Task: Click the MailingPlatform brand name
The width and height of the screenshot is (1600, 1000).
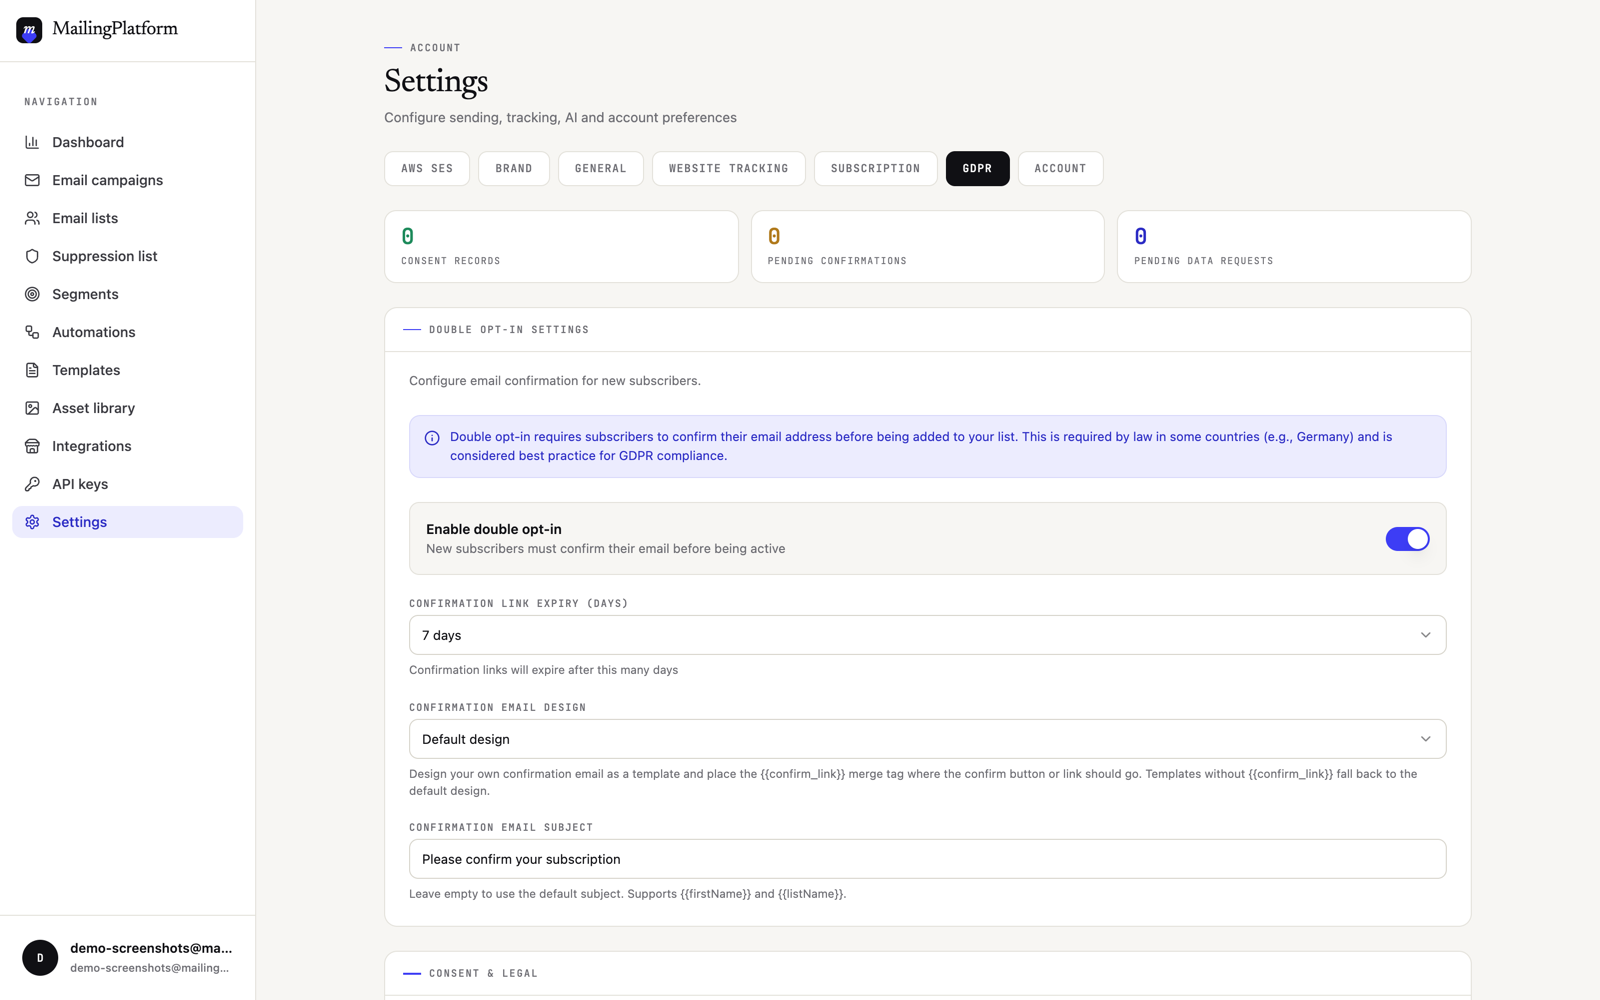Action: pyautogui.click(x=115, y=29)
